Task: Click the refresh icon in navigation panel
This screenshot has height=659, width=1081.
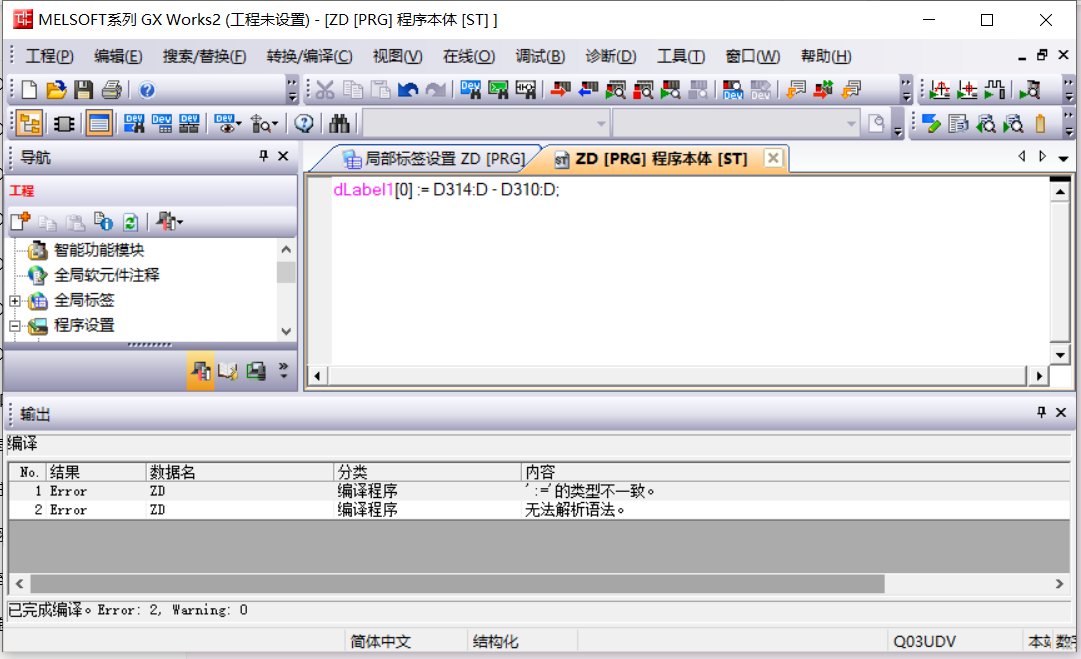Action: pos(130,221)
